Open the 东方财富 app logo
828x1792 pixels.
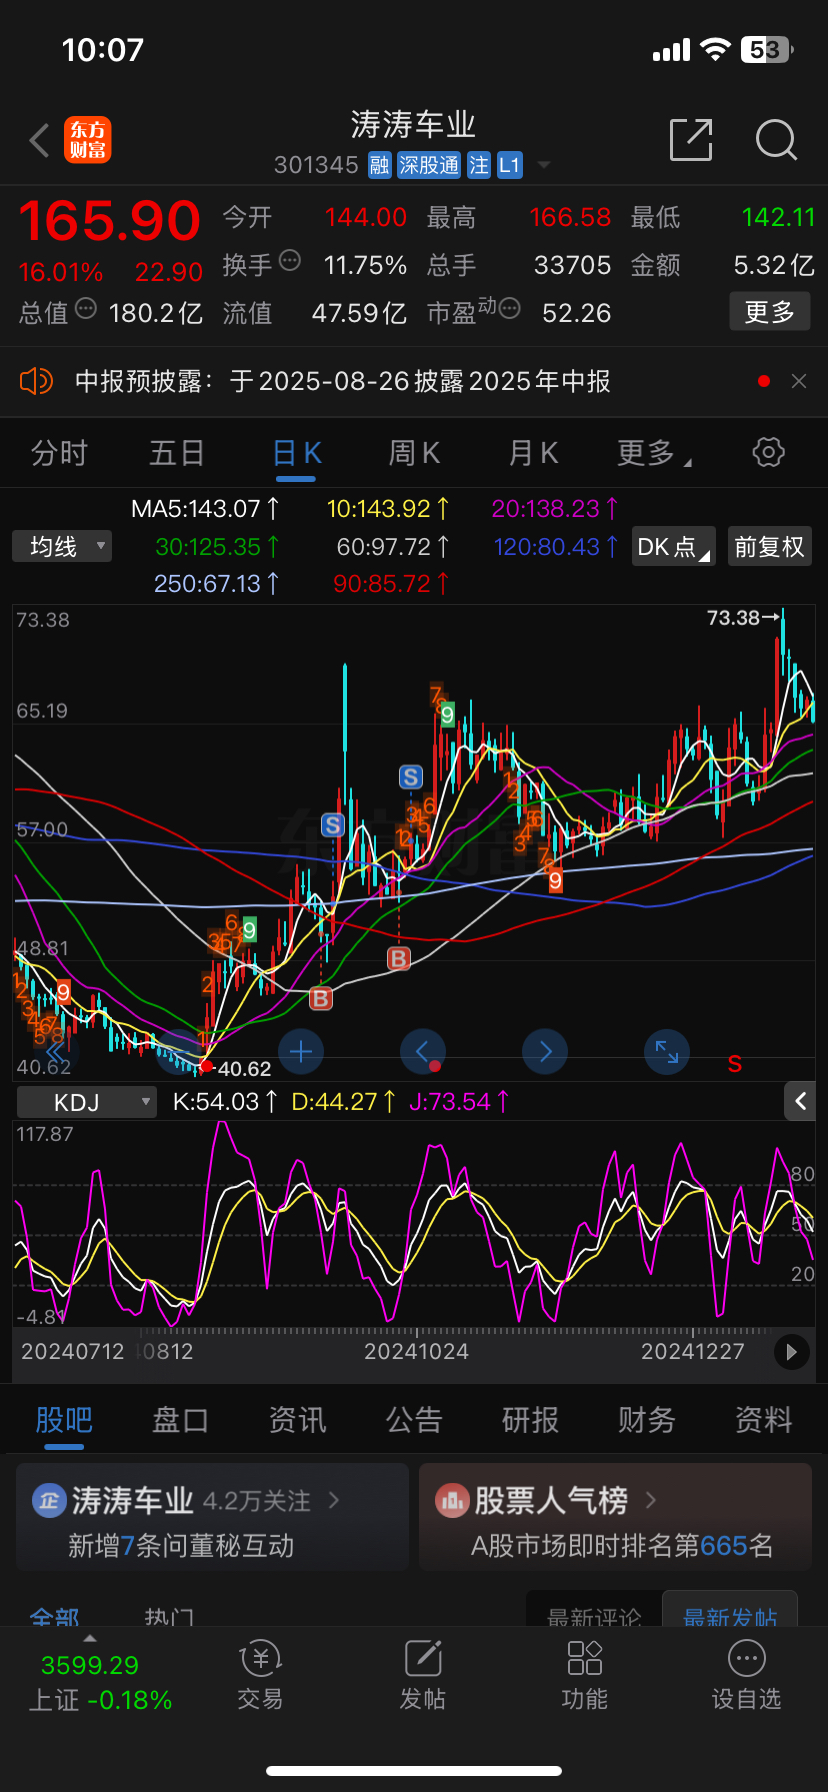click(x=88, y=140)
